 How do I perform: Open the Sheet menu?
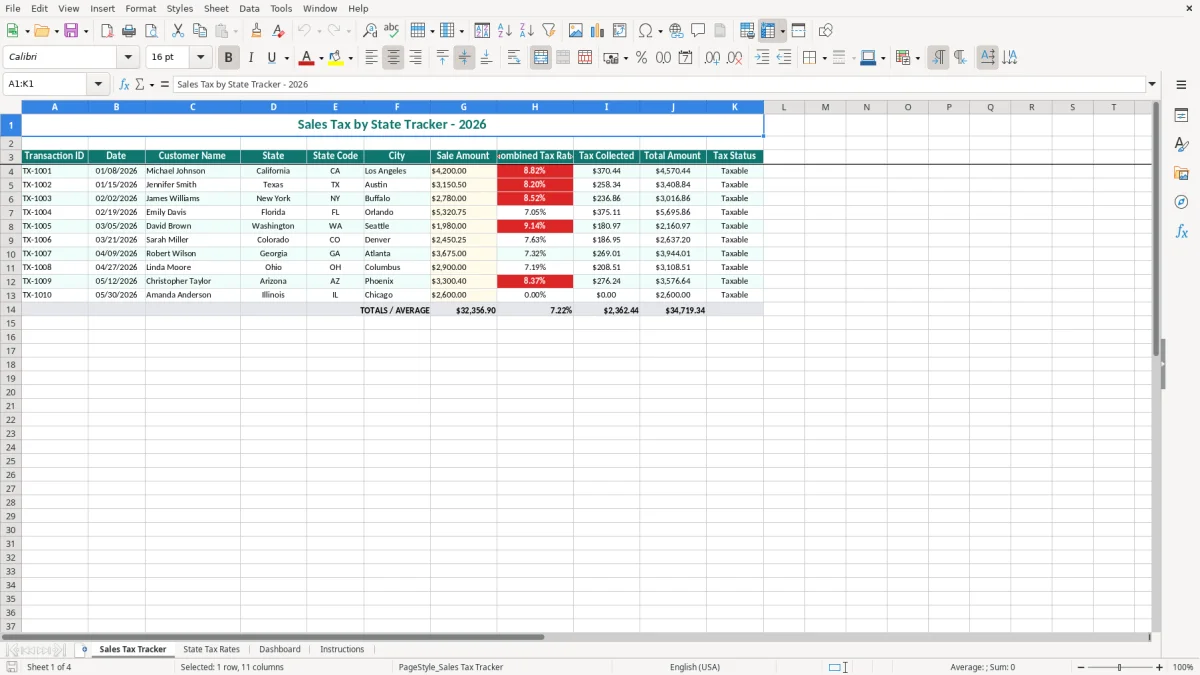(216, 8)
